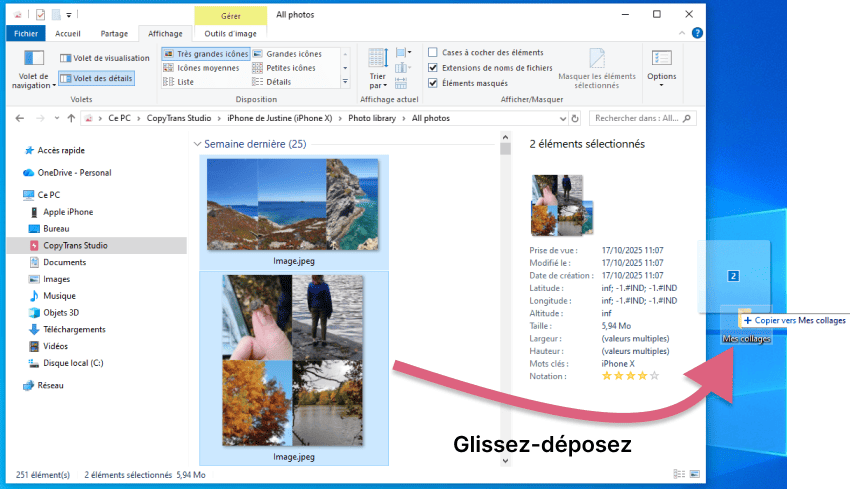
Task: Click iPhone de Justine breadcrumb
Action: (280, 118)
